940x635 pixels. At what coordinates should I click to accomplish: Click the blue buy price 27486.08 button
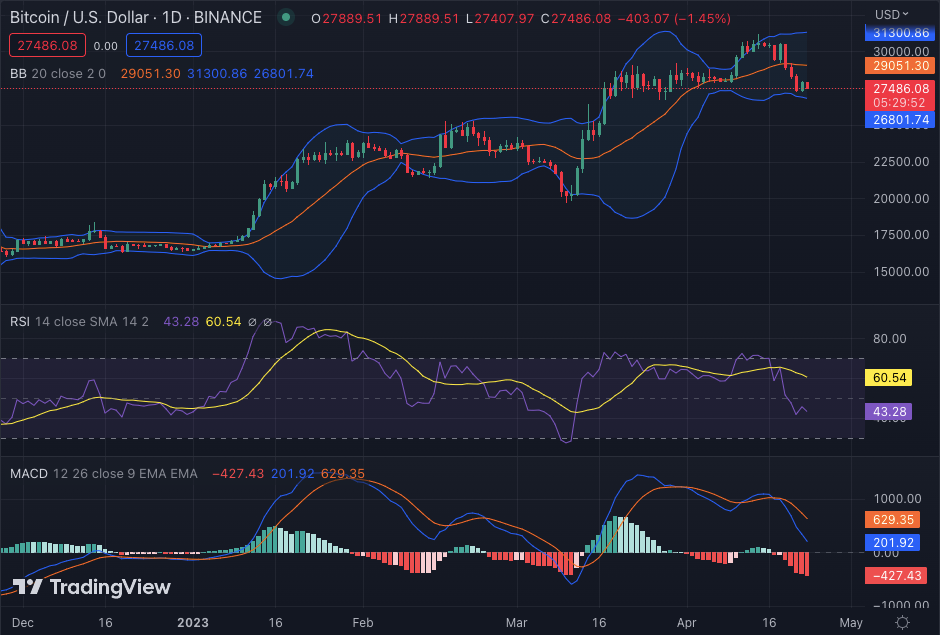(x=164, y=46)
